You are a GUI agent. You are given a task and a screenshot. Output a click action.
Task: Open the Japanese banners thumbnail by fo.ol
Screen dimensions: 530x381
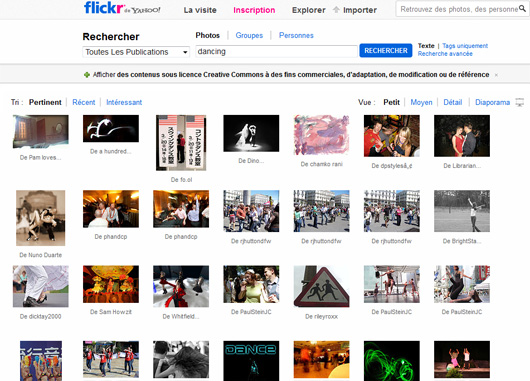181,143
